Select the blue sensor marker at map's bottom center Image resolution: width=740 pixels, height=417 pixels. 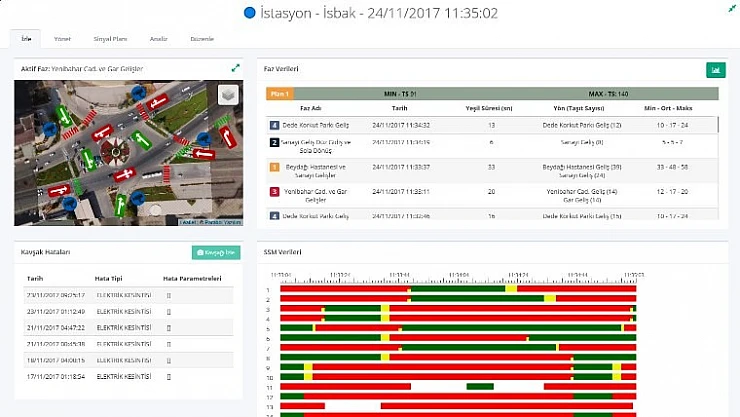(138, 198)
